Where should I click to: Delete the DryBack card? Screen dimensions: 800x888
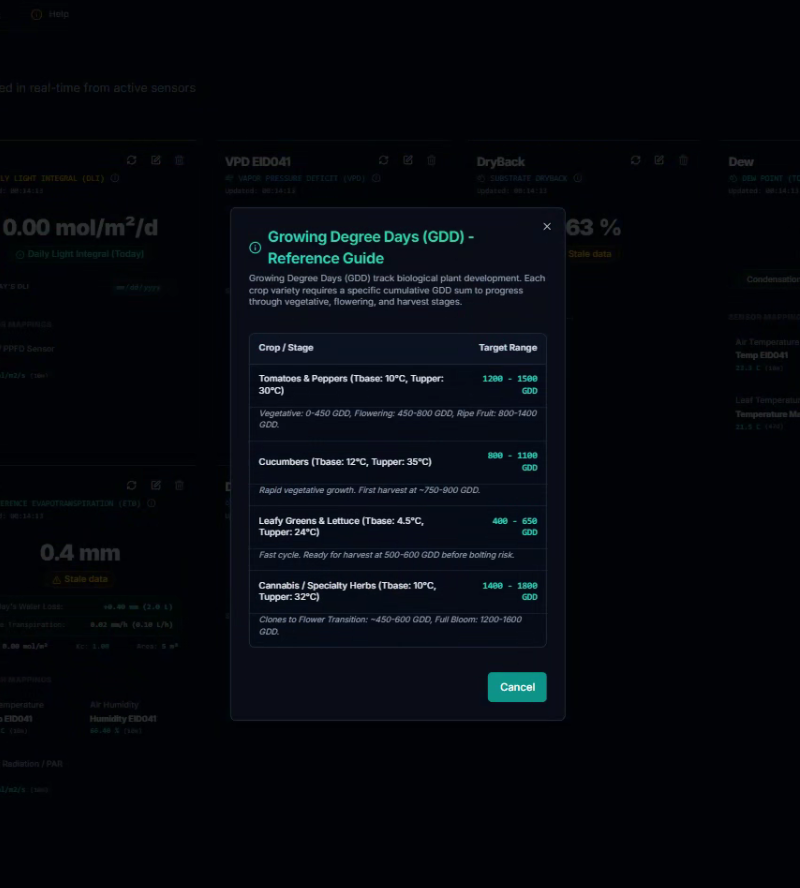(683, 160)
